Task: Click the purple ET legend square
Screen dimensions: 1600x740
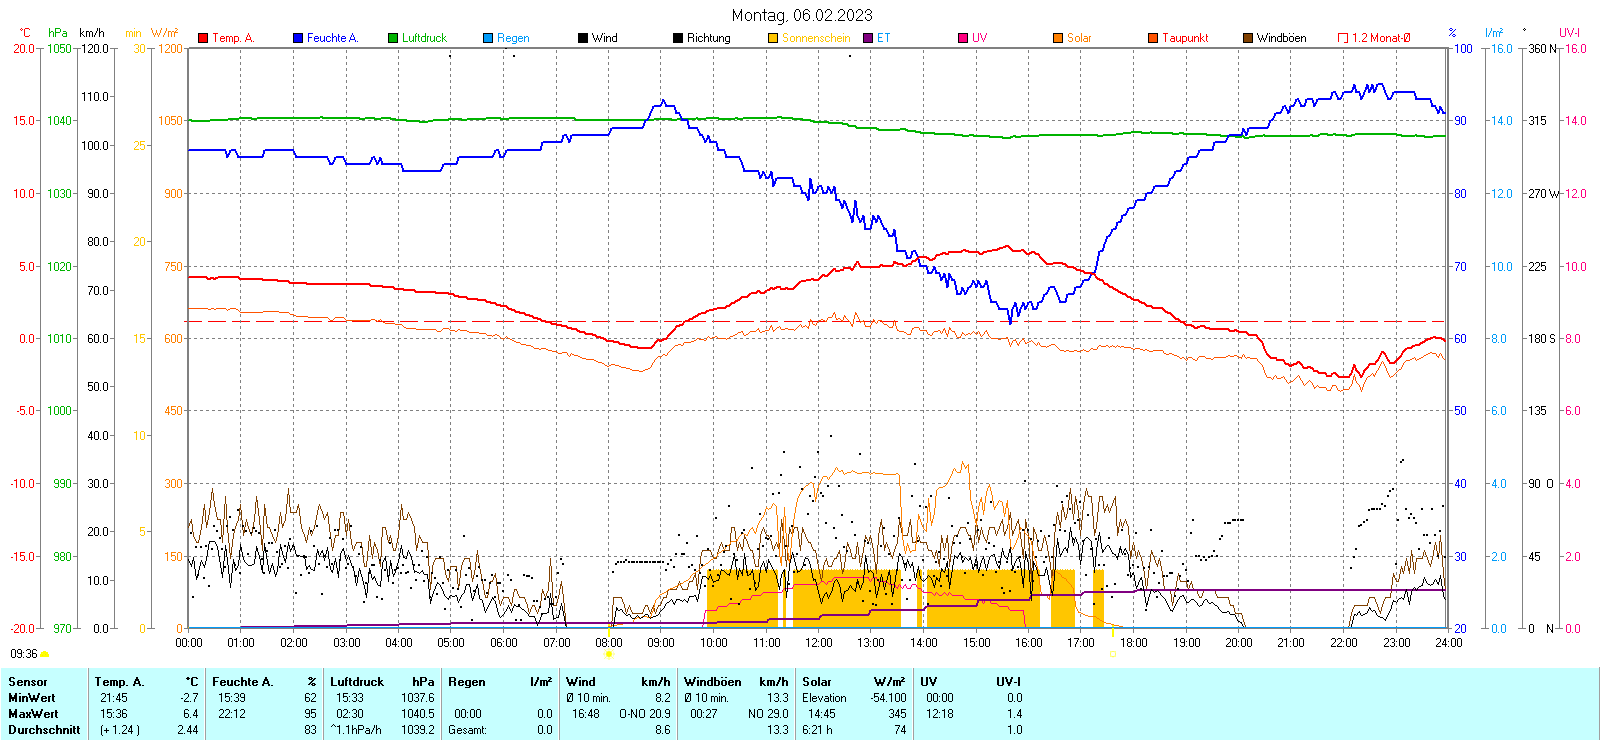Action: pos(868,38)
